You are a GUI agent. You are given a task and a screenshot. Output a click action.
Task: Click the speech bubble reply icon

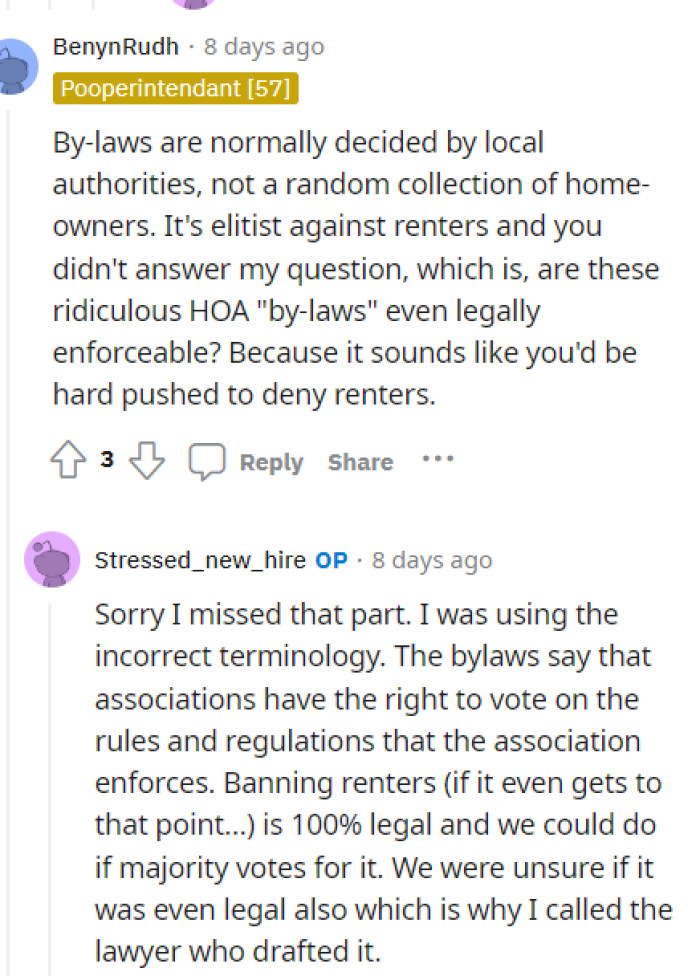(x=206, y=460)
